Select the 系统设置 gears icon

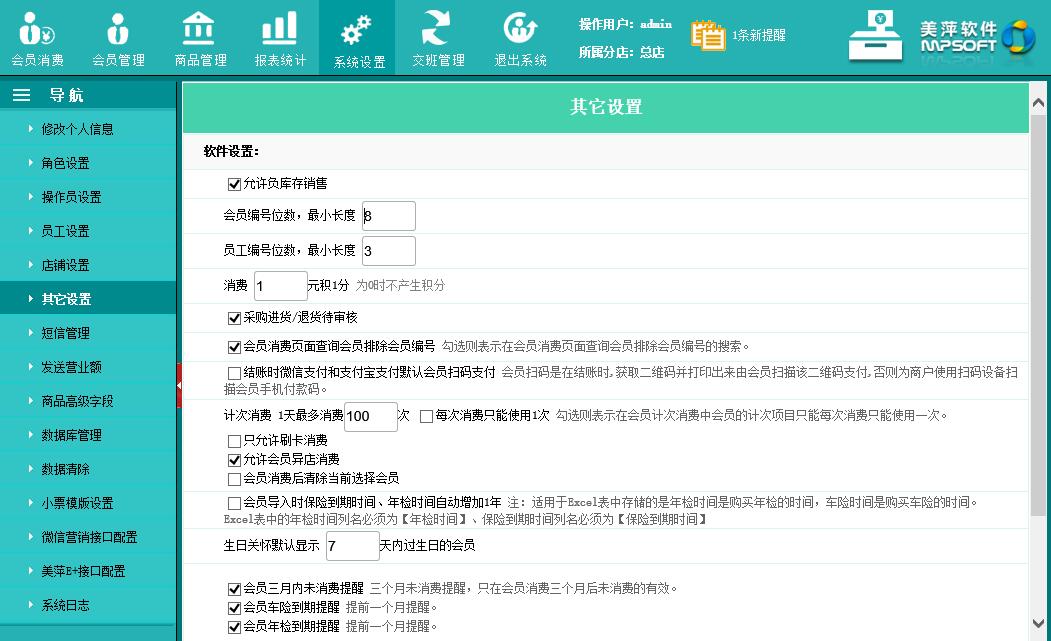pyautogui.click(x=357, y=29)
